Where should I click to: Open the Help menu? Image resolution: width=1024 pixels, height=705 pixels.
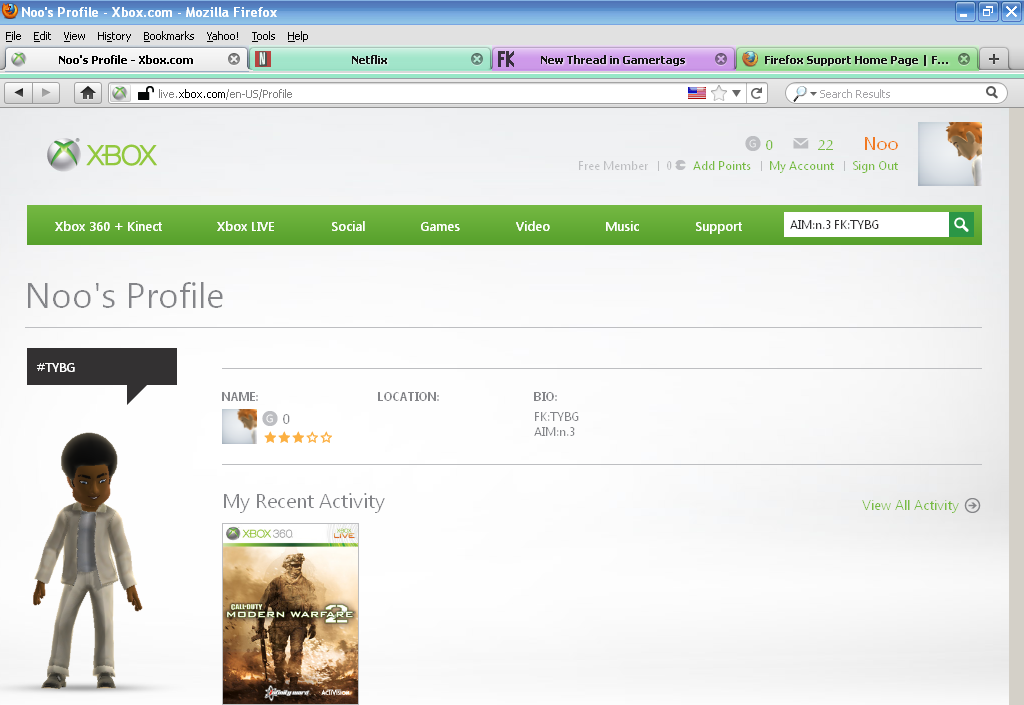coord(297,36)
